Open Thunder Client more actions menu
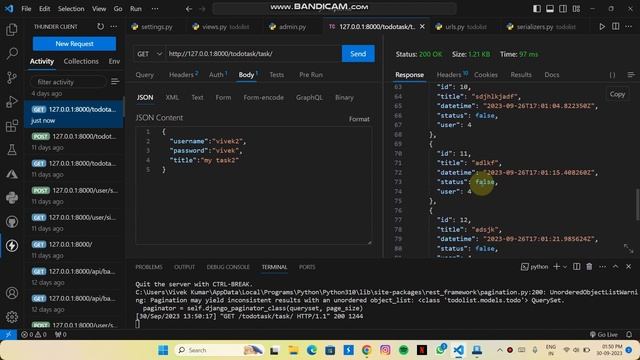 tap(113, 27)
